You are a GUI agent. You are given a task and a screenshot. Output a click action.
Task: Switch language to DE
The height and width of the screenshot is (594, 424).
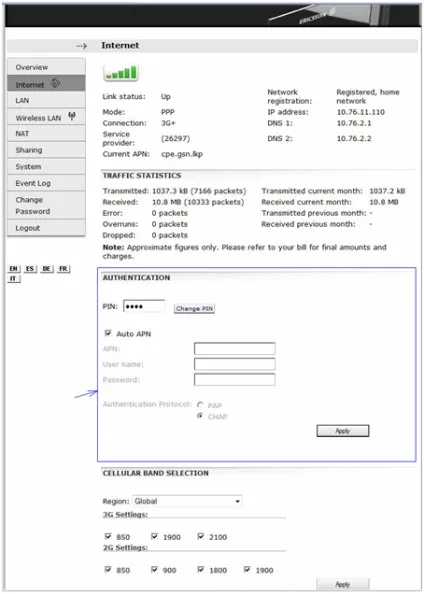click(46, 269)
